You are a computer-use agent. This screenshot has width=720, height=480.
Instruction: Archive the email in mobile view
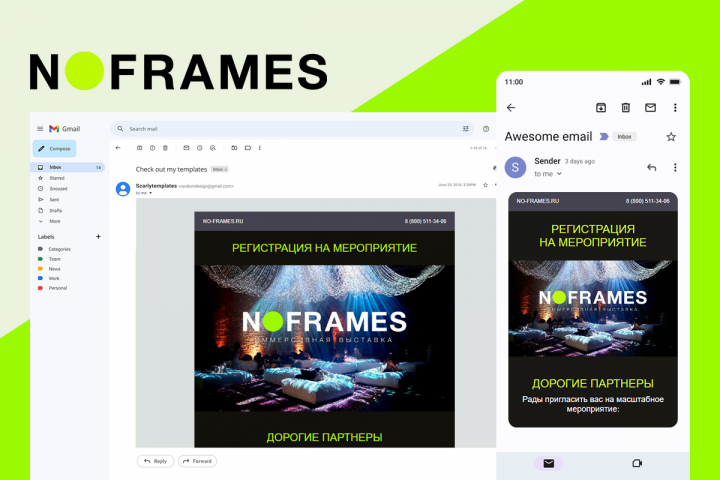tap(601, 107)
